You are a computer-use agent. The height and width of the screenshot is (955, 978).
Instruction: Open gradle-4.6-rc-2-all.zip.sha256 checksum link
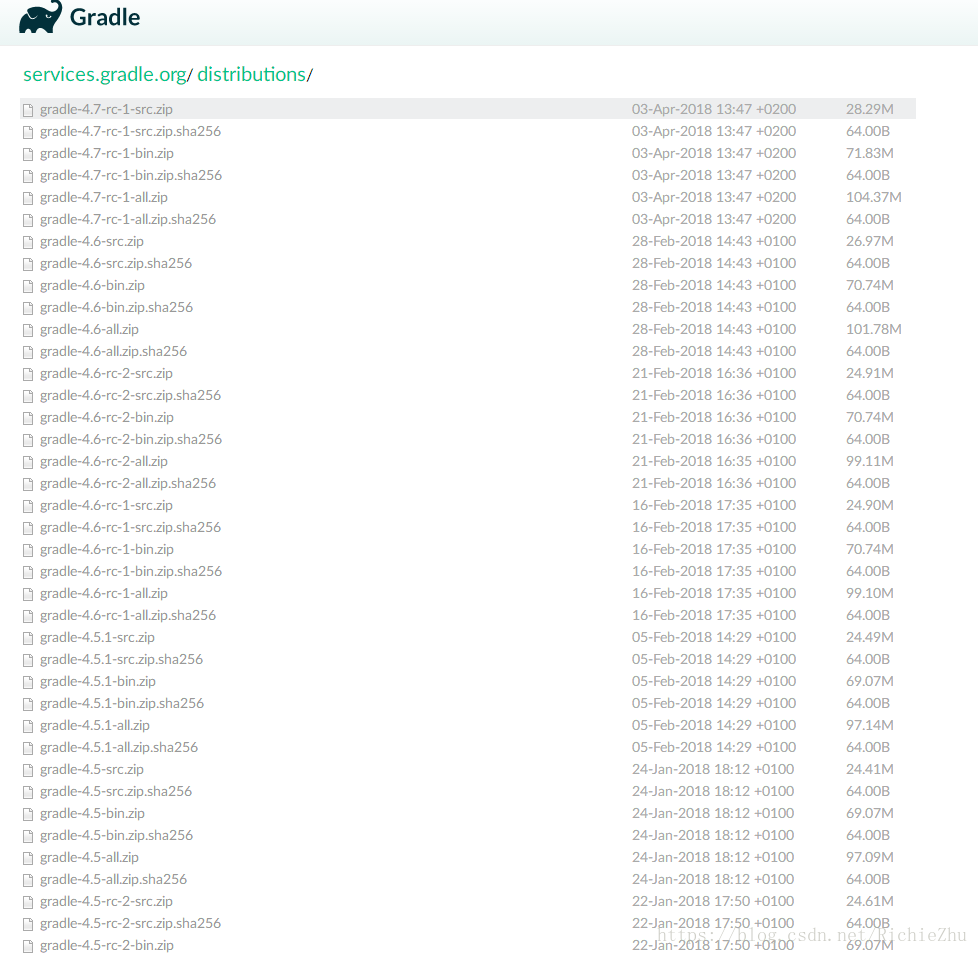coord(128,483)
